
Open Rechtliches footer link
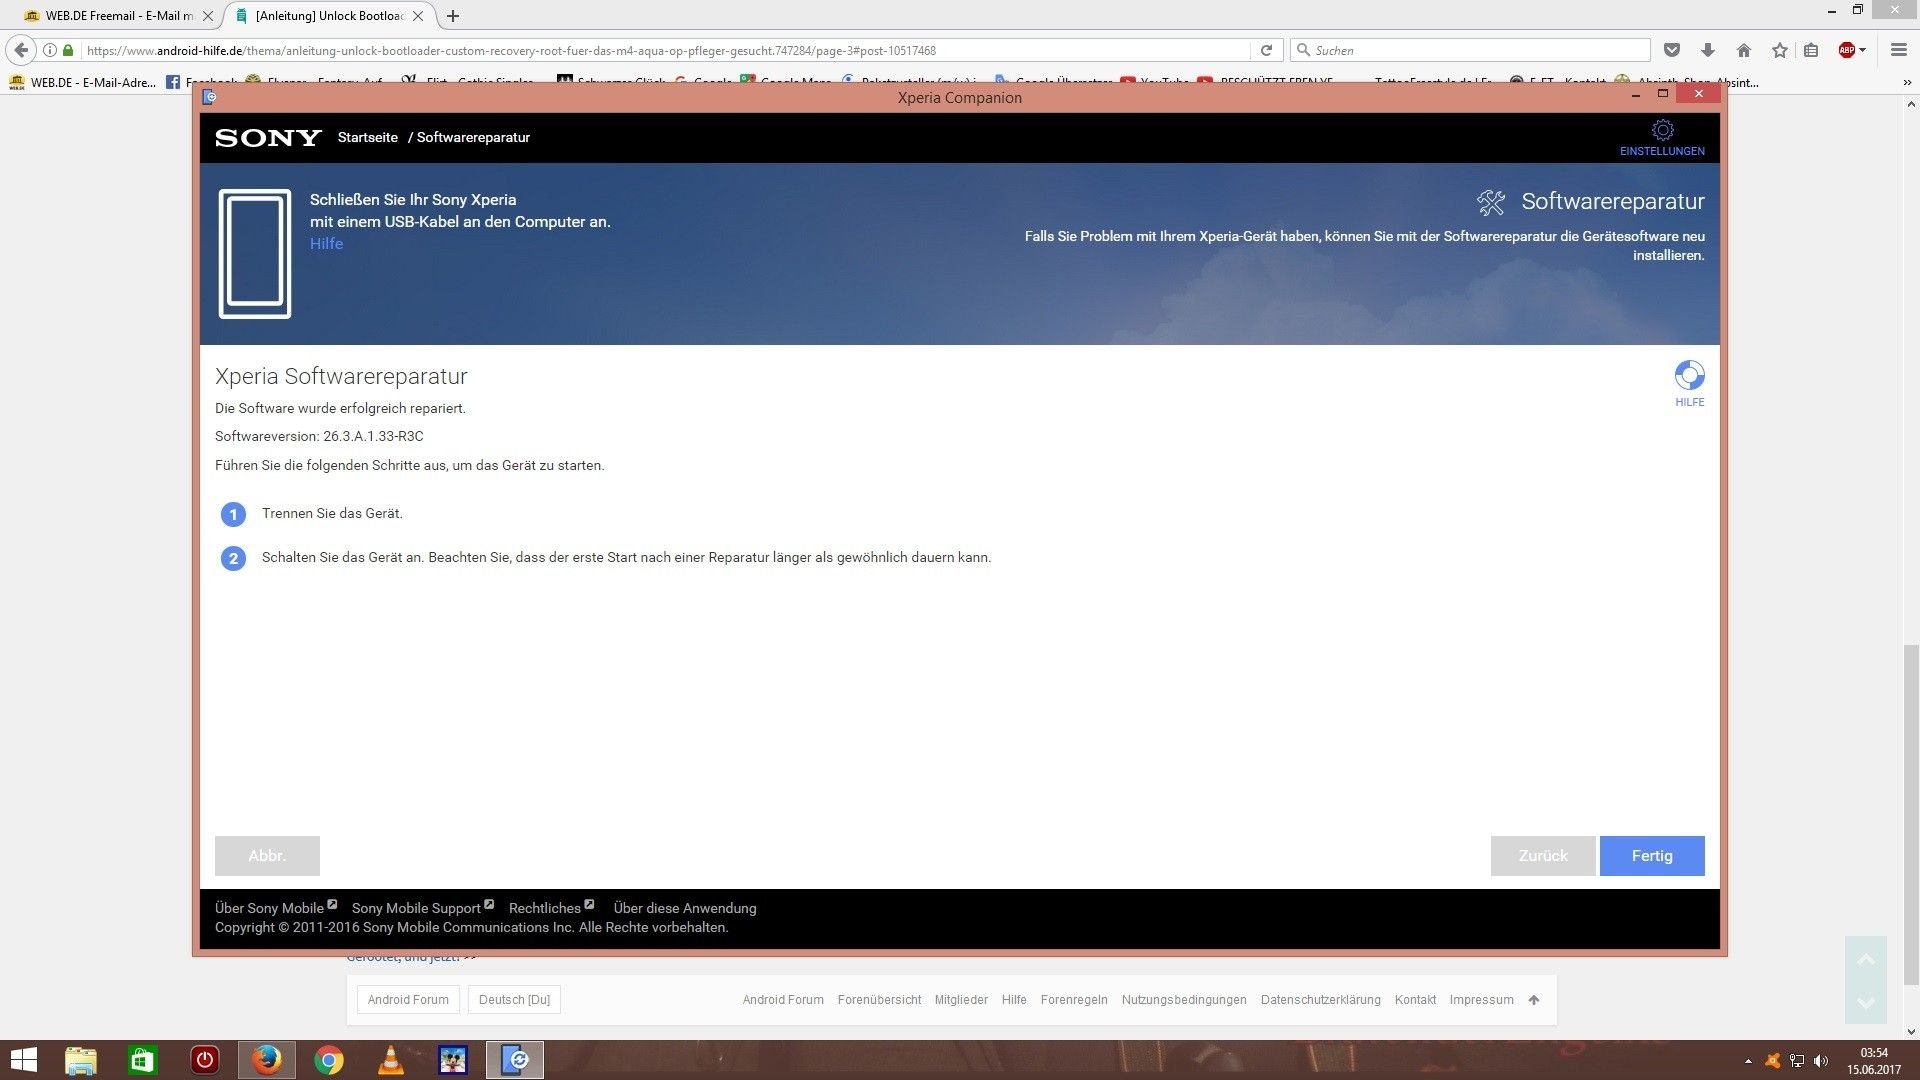coord(551,908)
